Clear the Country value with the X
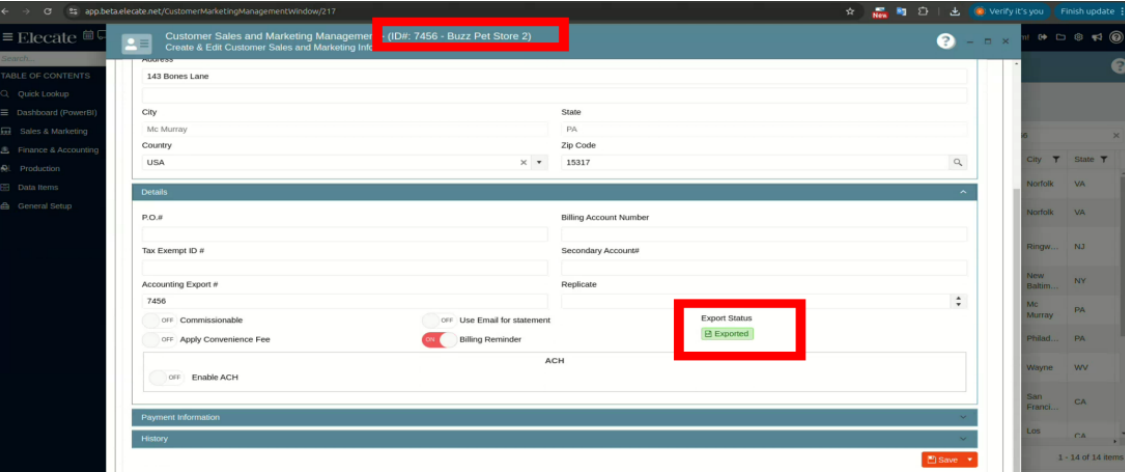The height and width of the screenshot is (473, 1125). pos(524,163)
